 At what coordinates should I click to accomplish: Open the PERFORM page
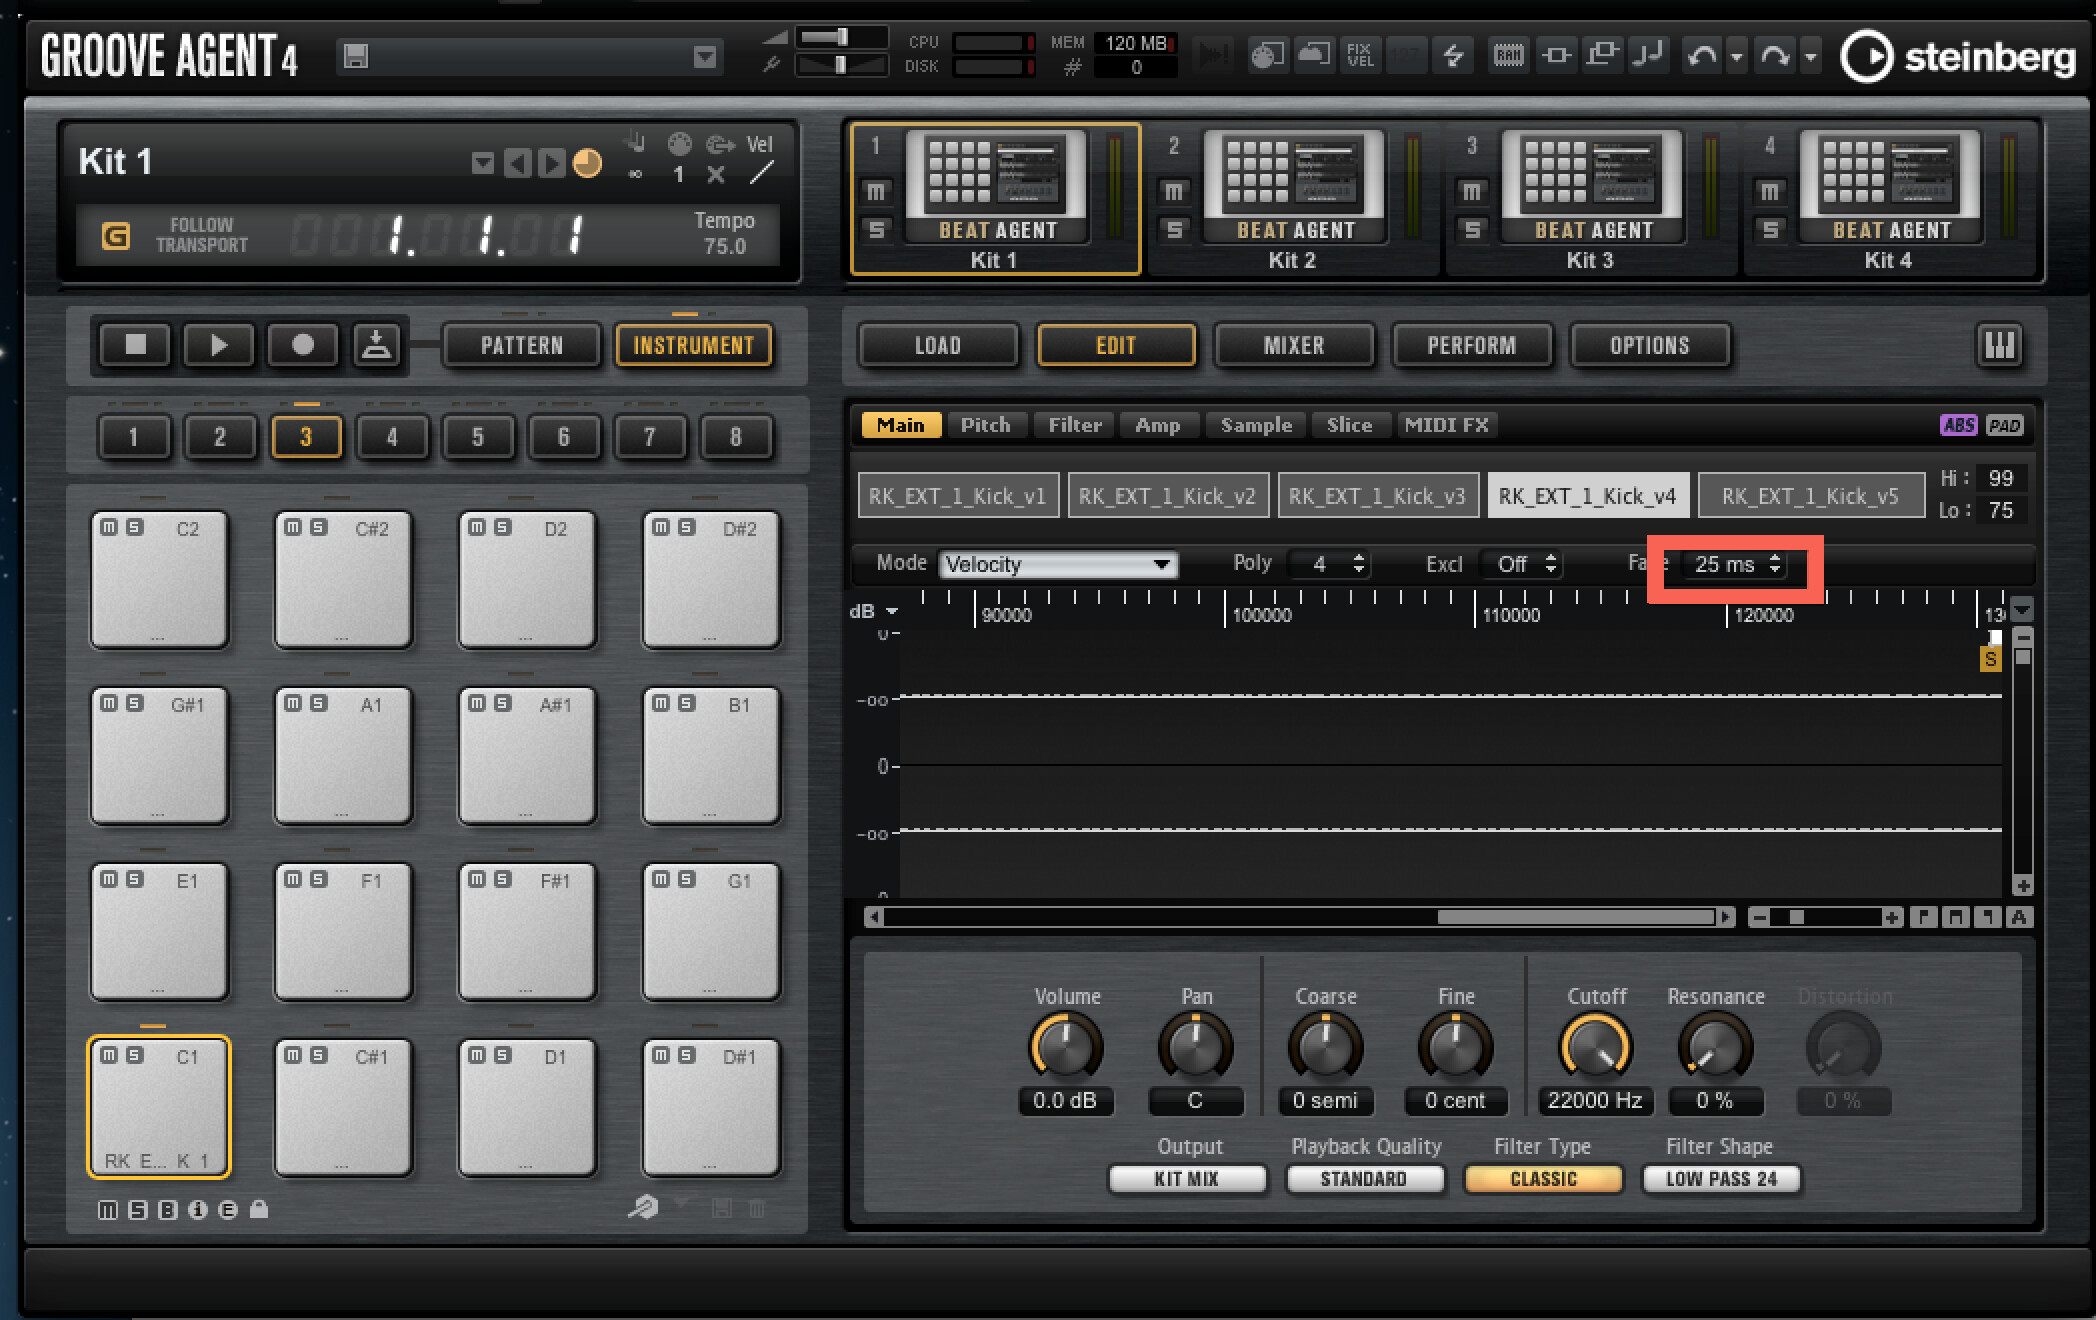(x=1471, y=346)
